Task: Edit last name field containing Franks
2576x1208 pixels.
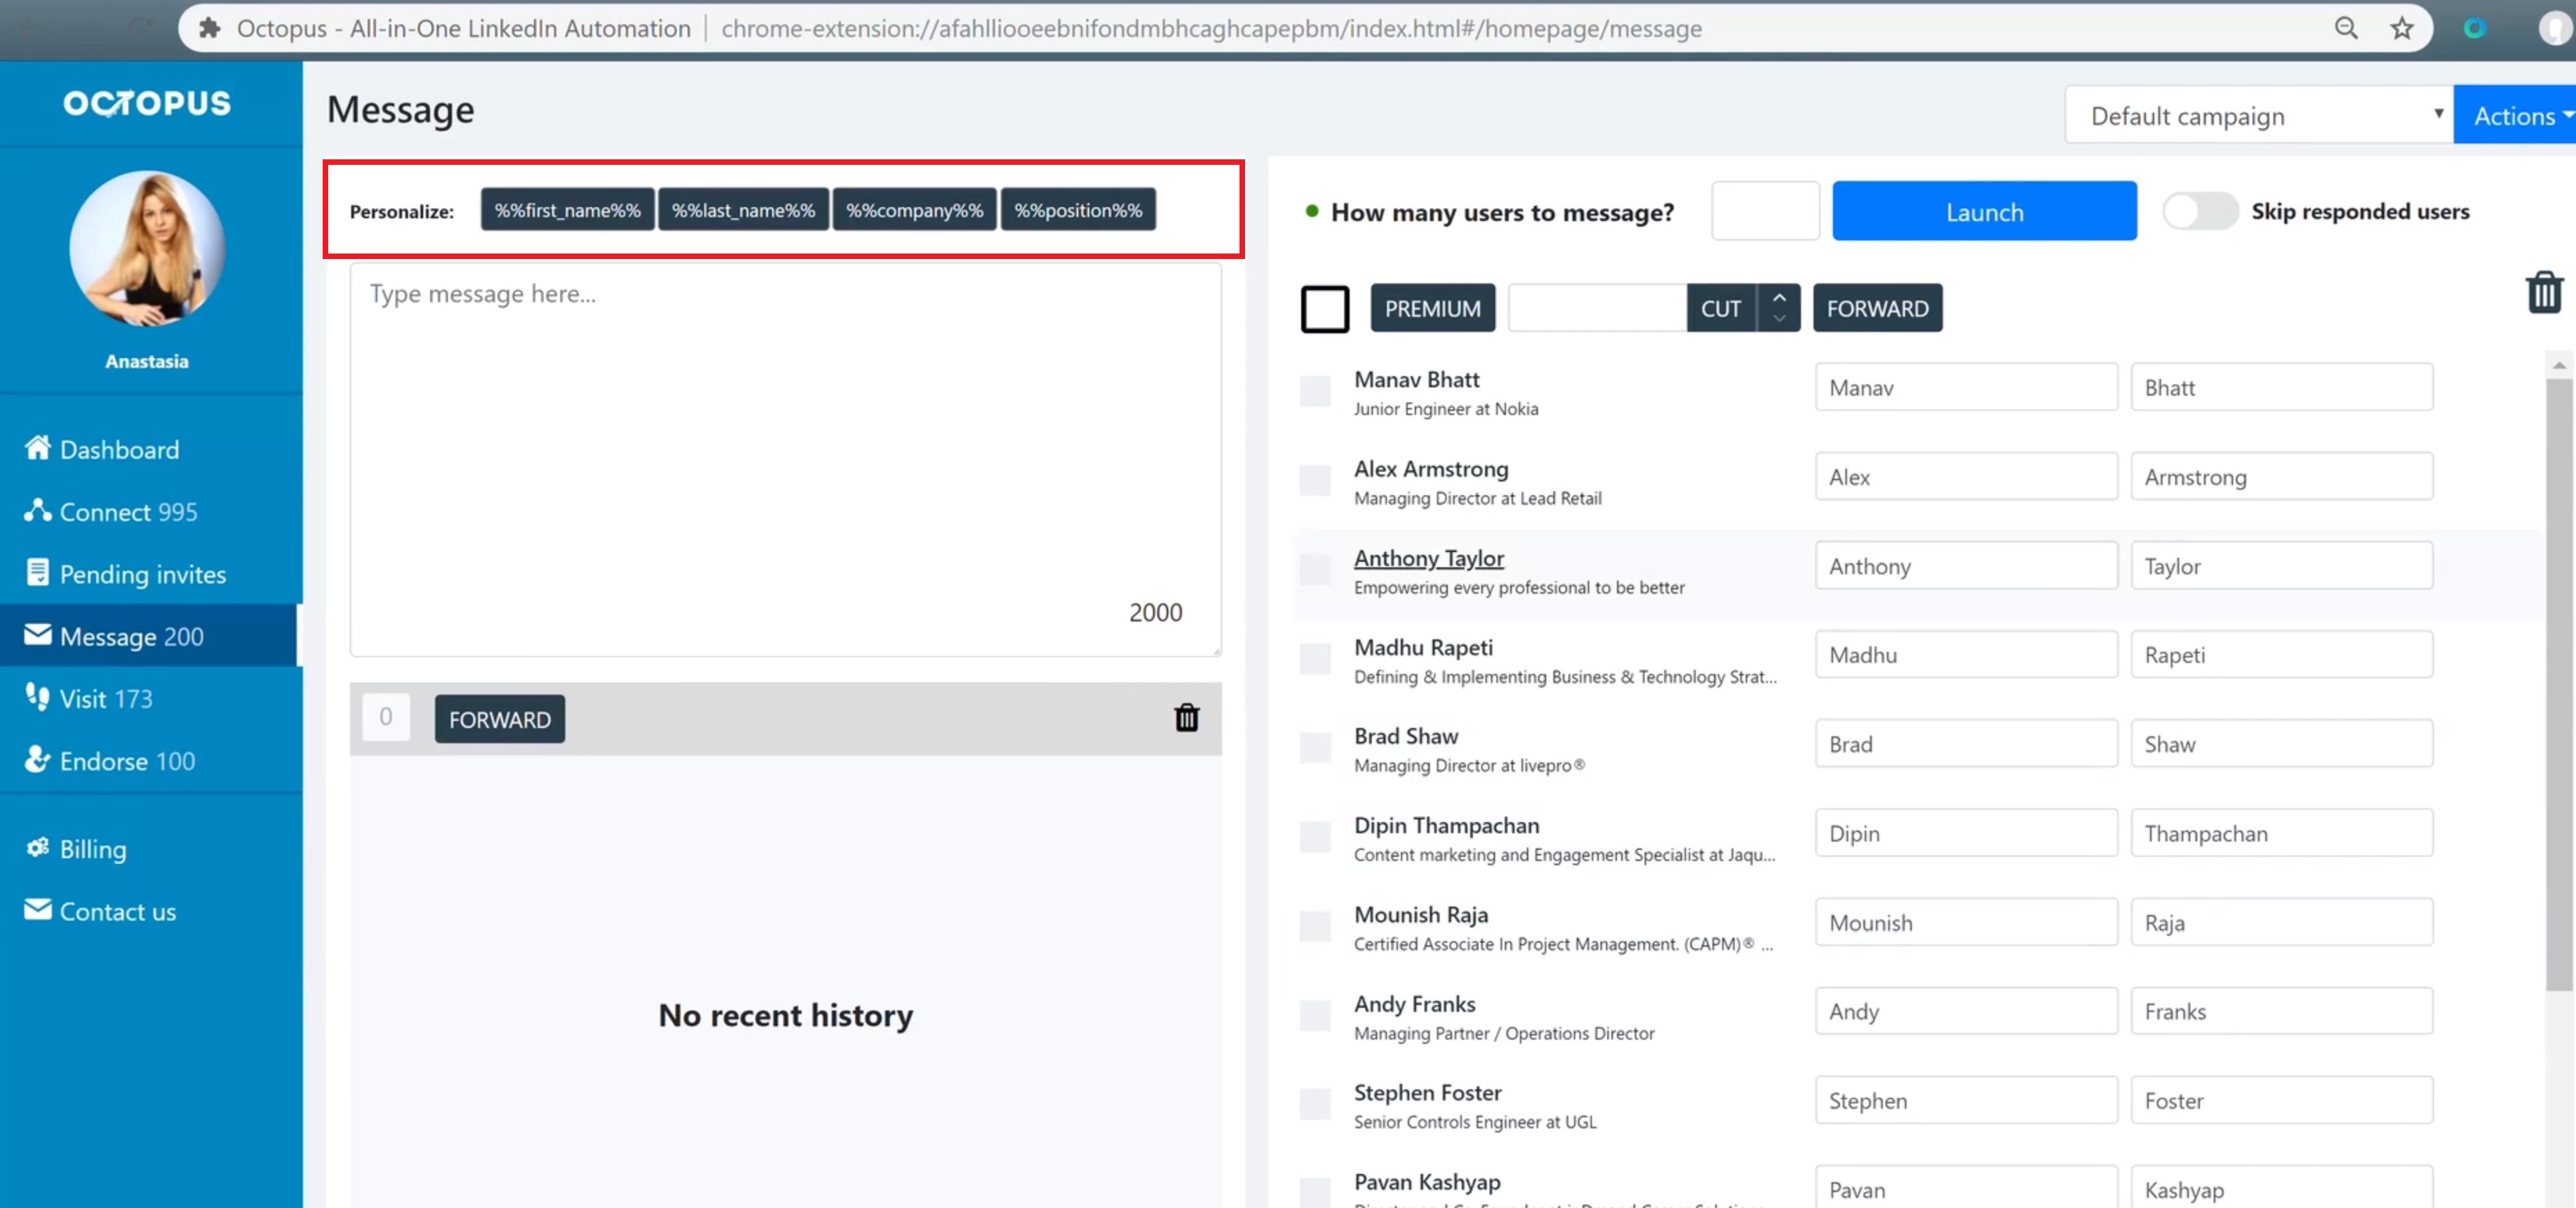Action: (x=2281, y=1011)
